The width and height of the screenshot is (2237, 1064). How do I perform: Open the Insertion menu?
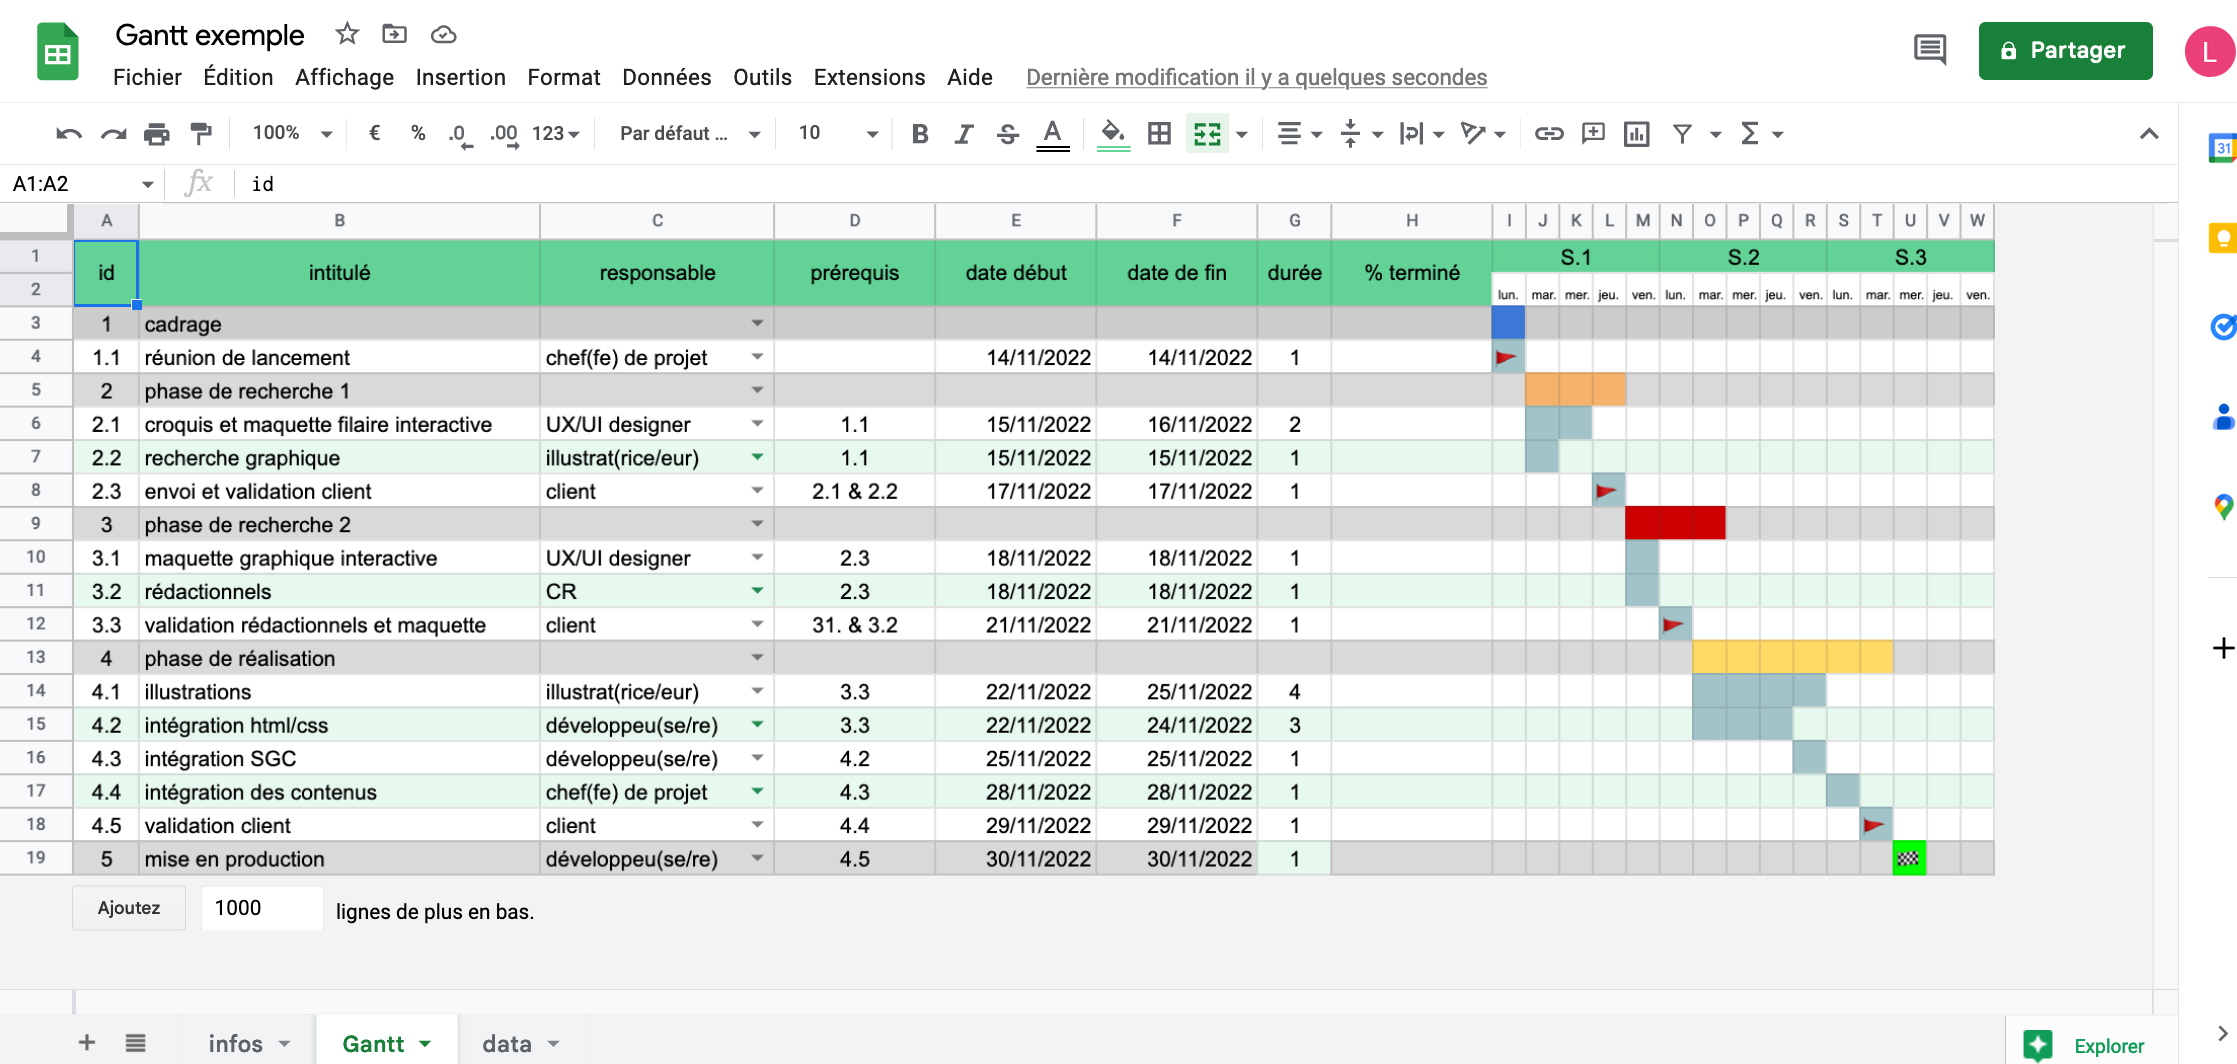460,77
